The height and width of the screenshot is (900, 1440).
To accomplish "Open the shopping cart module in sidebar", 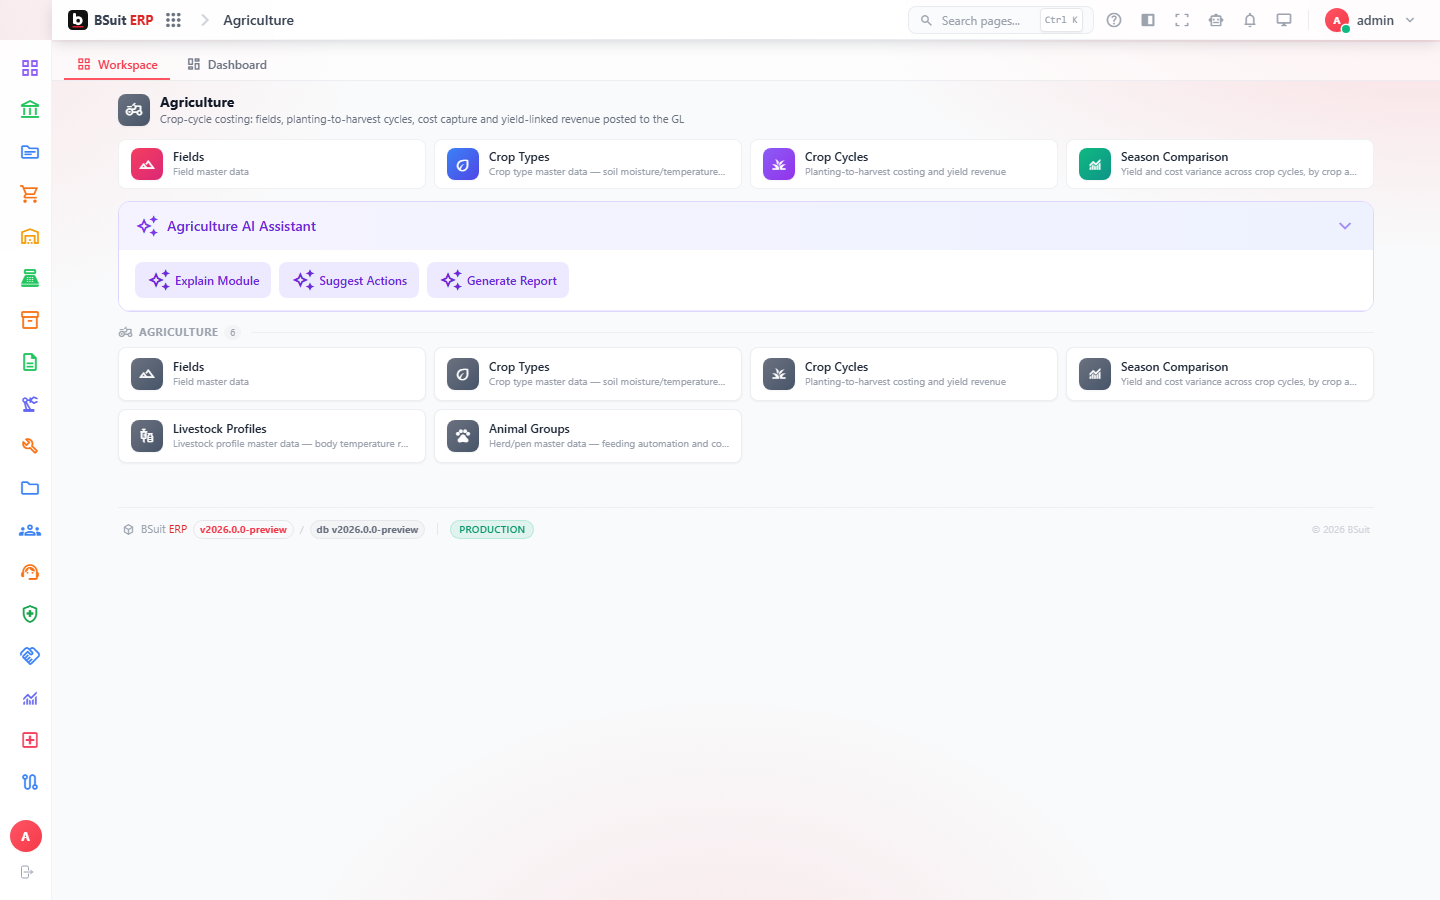I will coord(30,194).
